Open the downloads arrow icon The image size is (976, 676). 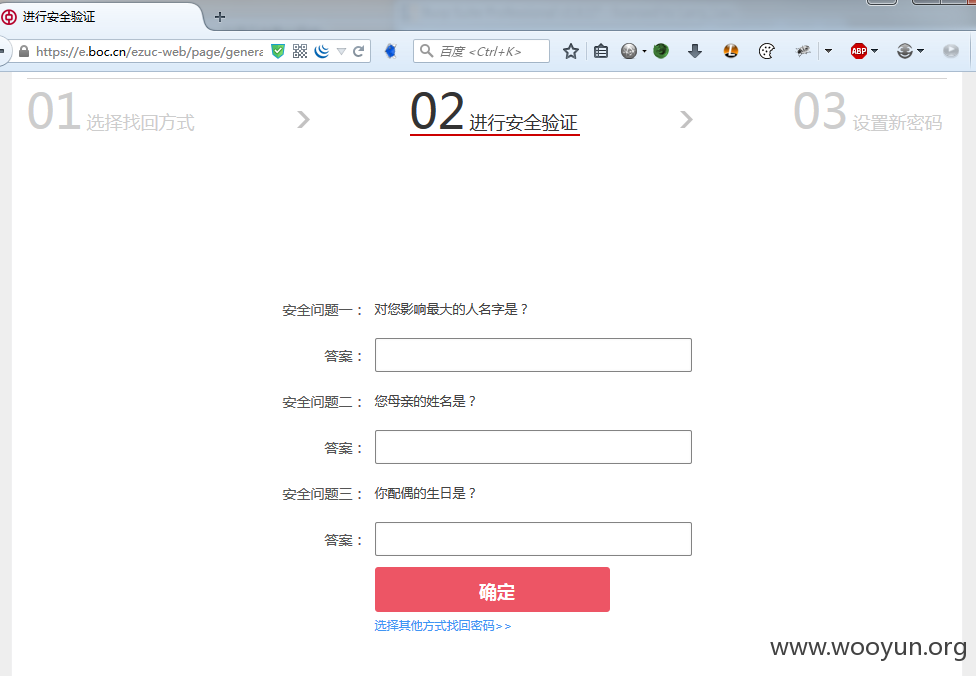695,51
